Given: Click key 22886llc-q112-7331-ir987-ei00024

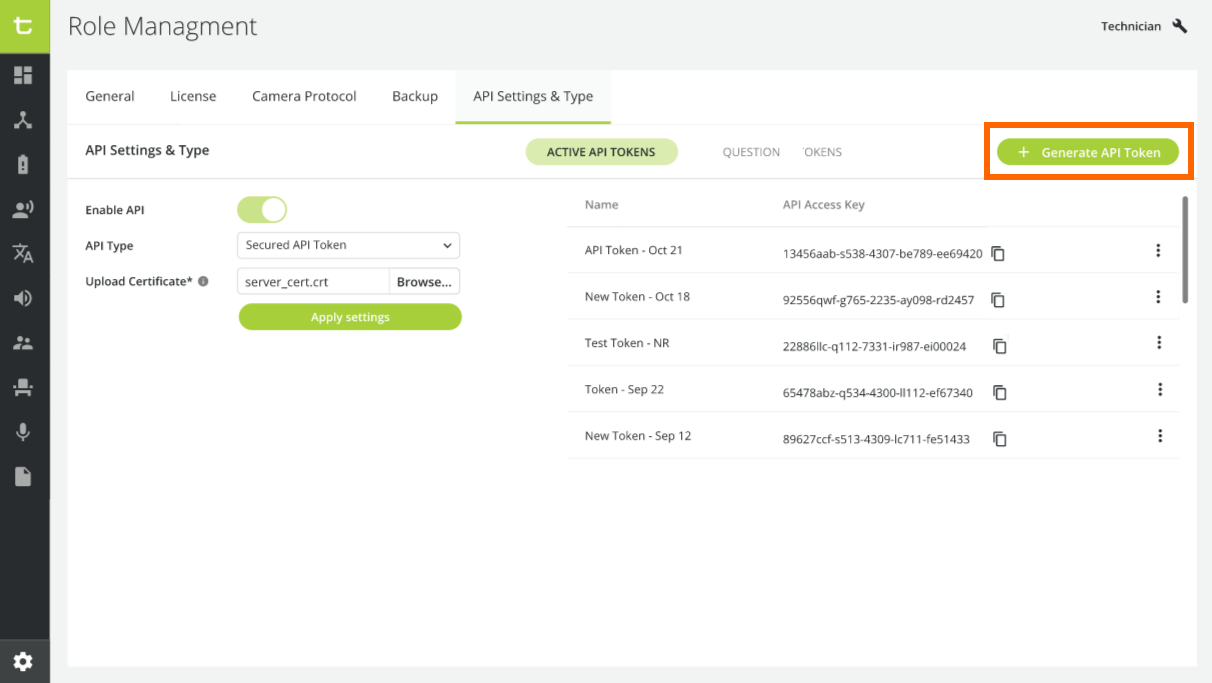Looking at the screenshot, I should (875, 346).
